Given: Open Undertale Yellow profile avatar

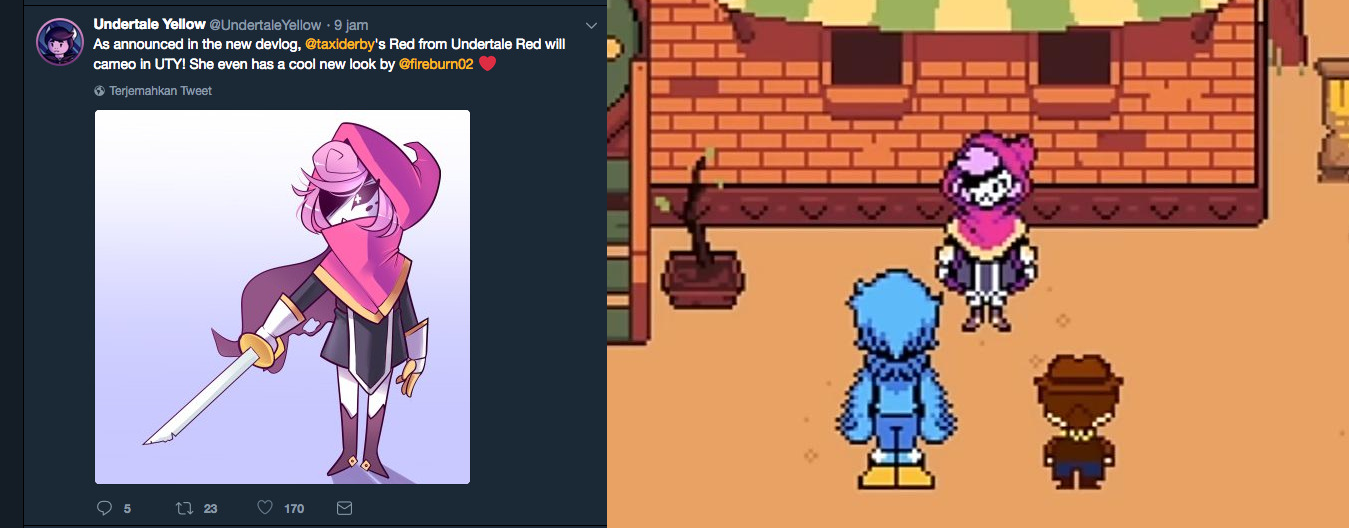Looking at the screenshot, I should point(60,41).
